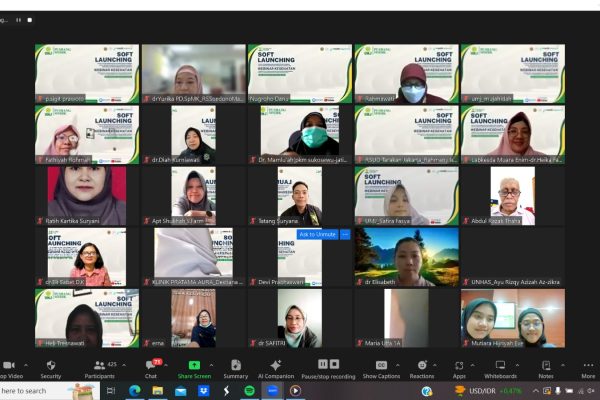Click the Stop Video camera icon

click(8, 365)
